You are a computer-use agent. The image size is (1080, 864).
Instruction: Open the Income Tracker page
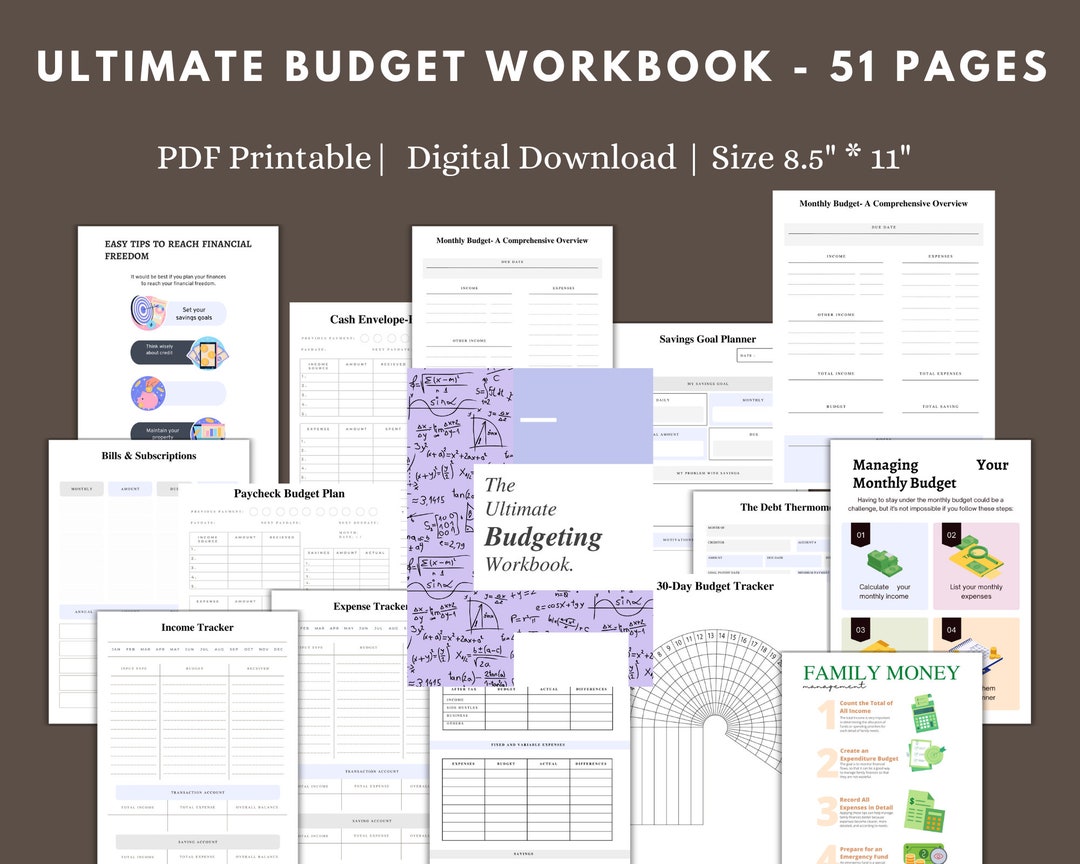tap(198, 737)
